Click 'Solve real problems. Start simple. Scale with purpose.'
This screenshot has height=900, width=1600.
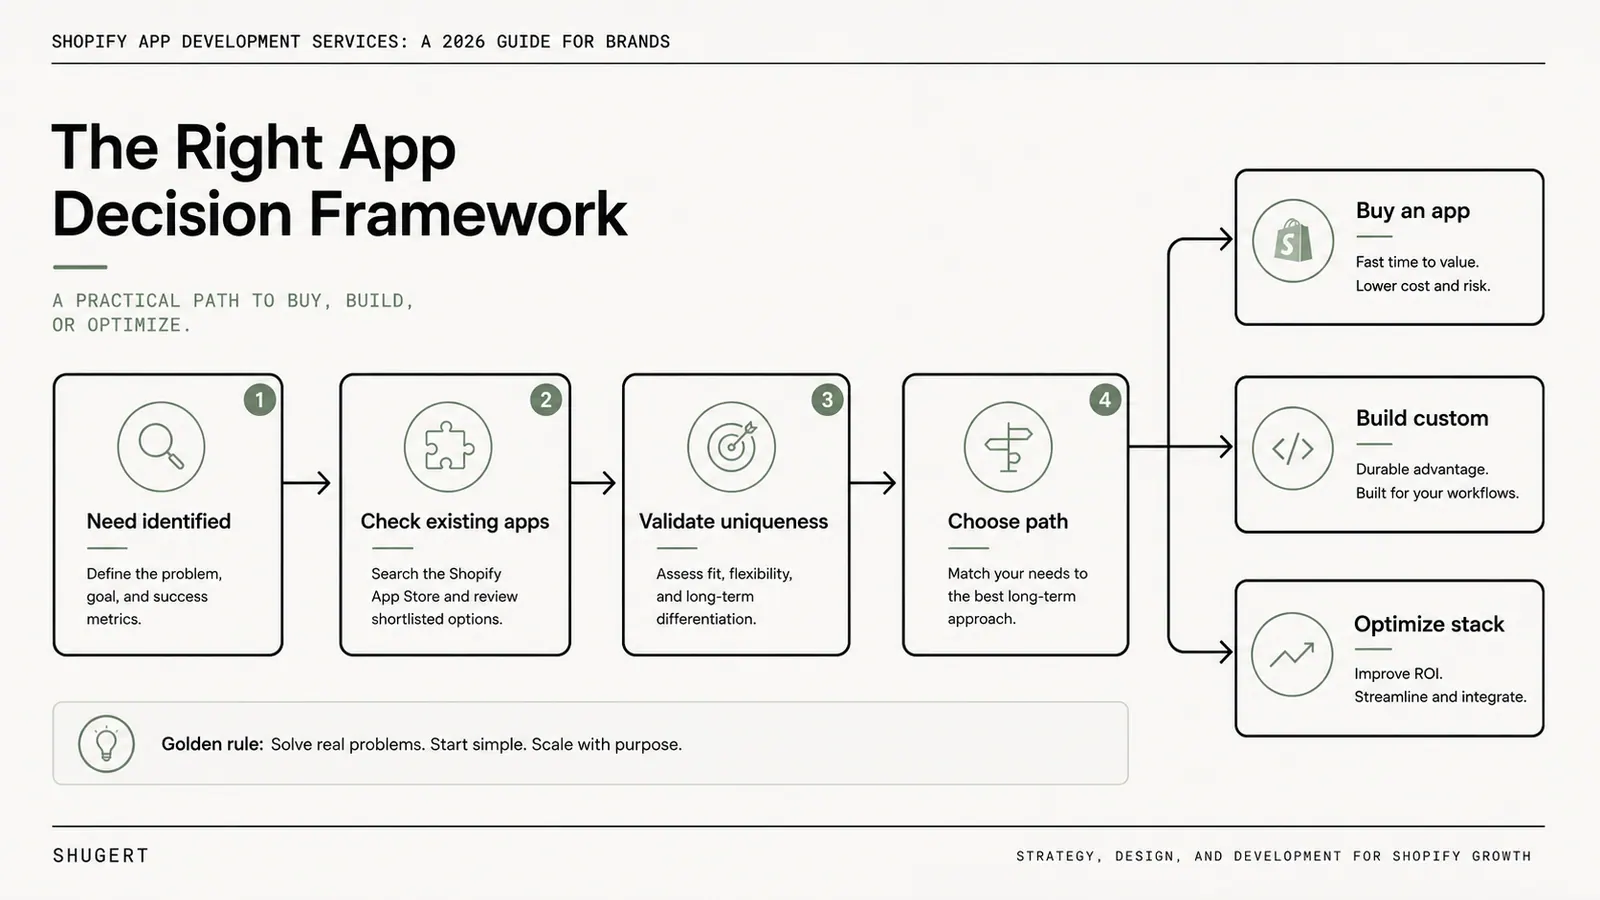point(476,744)
